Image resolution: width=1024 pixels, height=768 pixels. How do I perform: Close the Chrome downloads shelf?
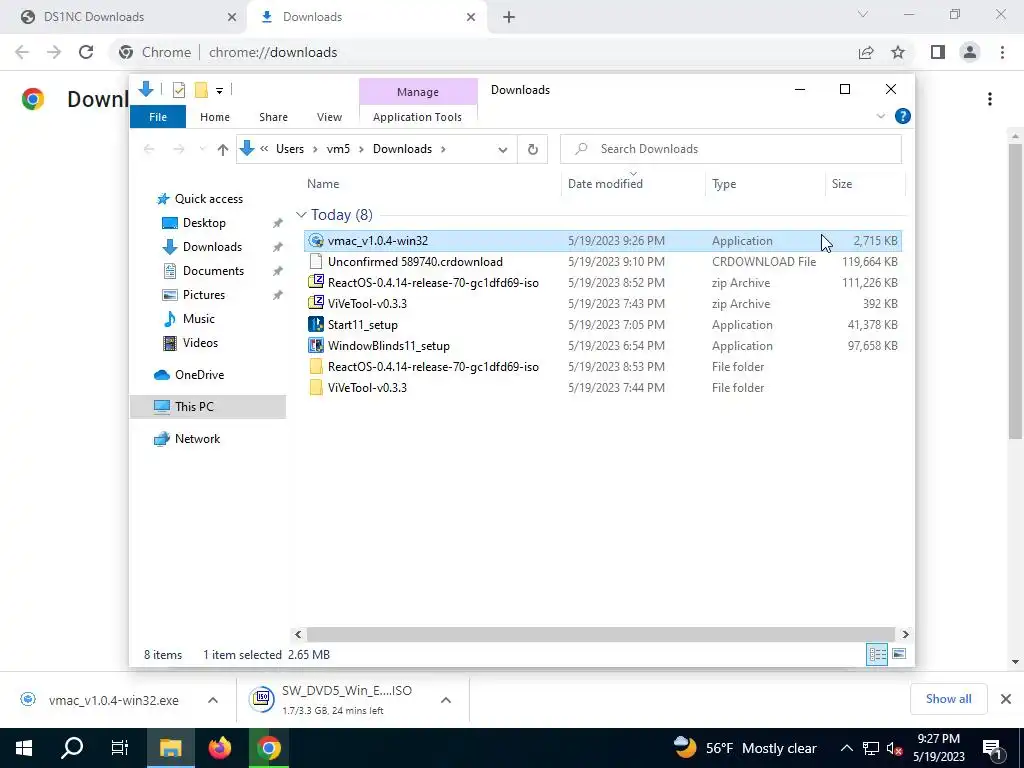tap(1006, 699)
